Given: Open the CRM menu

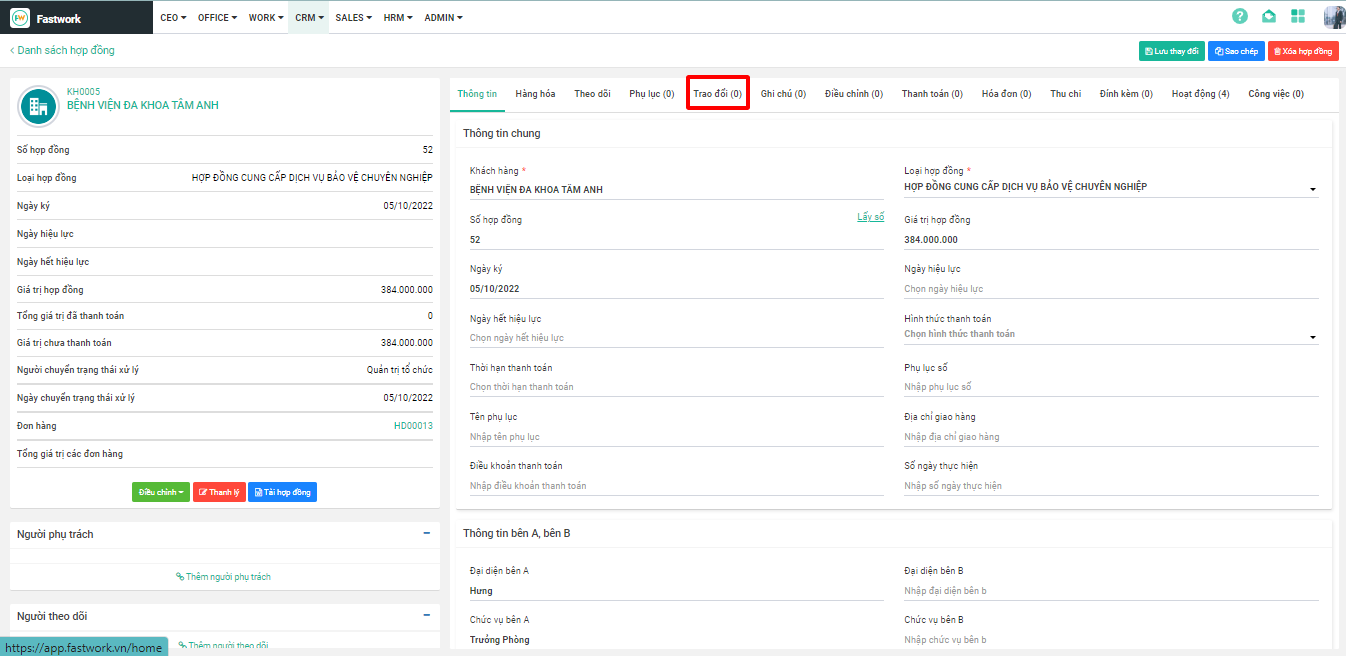Looking at the screenshot, I should 308,17.
